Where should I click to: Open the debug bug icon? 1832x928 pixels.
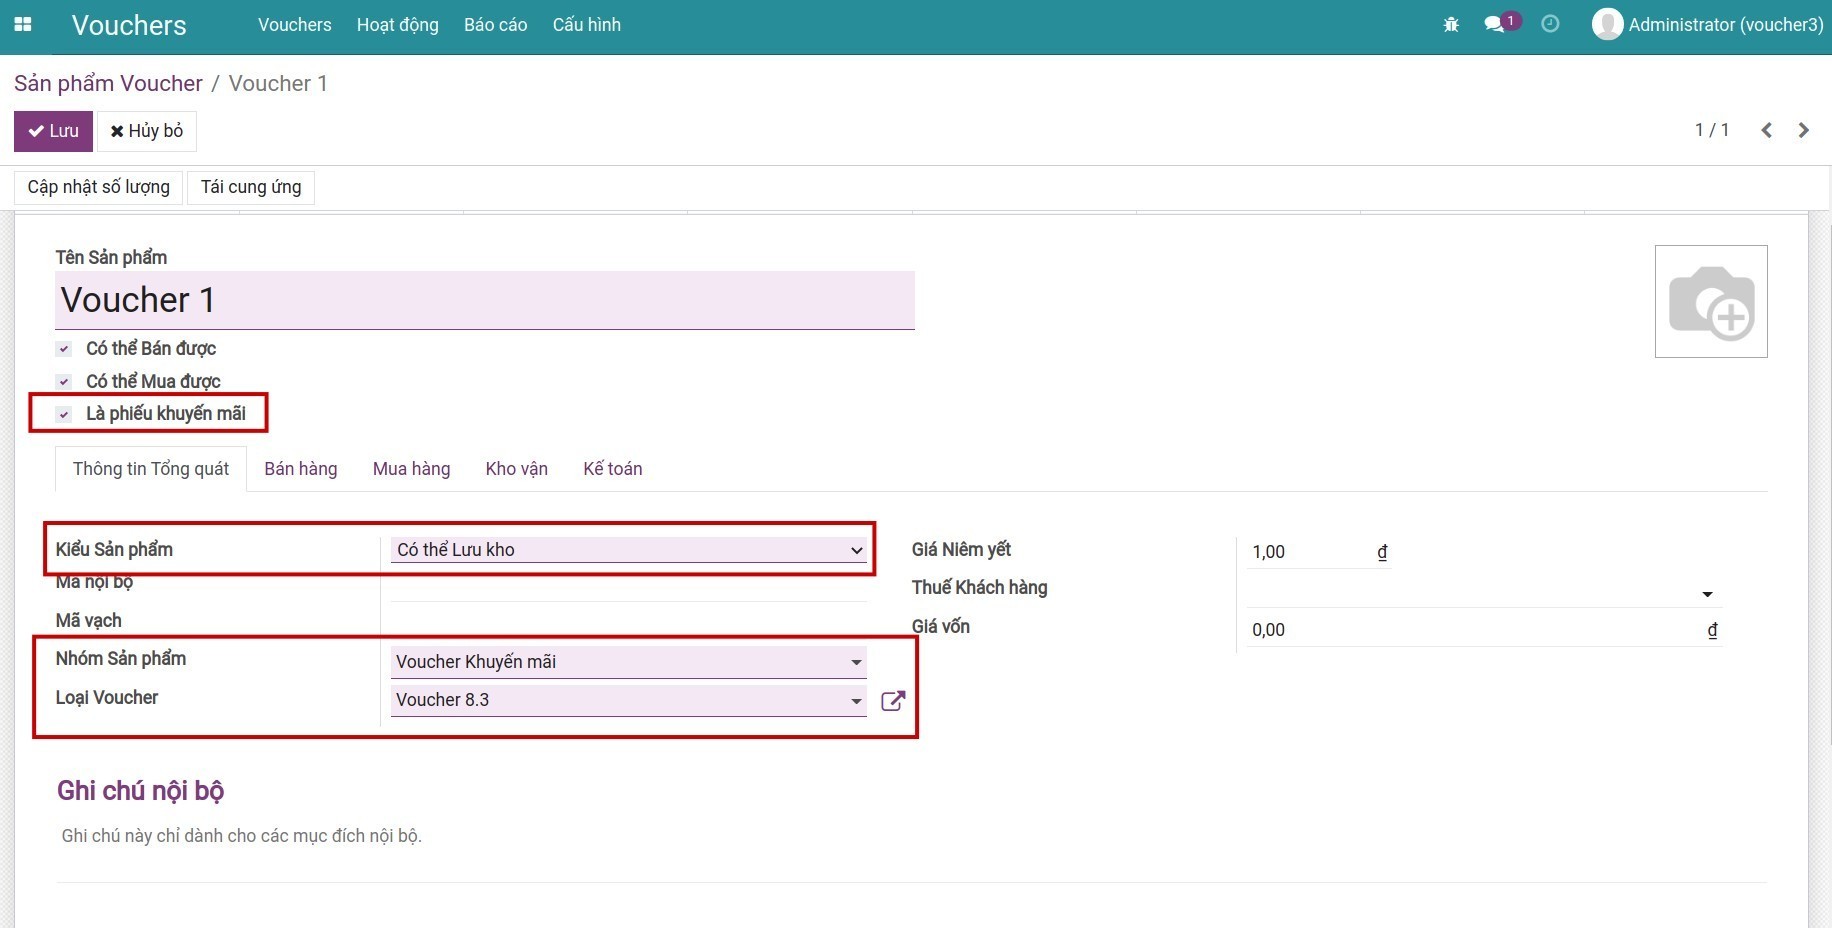(1451, 24)
